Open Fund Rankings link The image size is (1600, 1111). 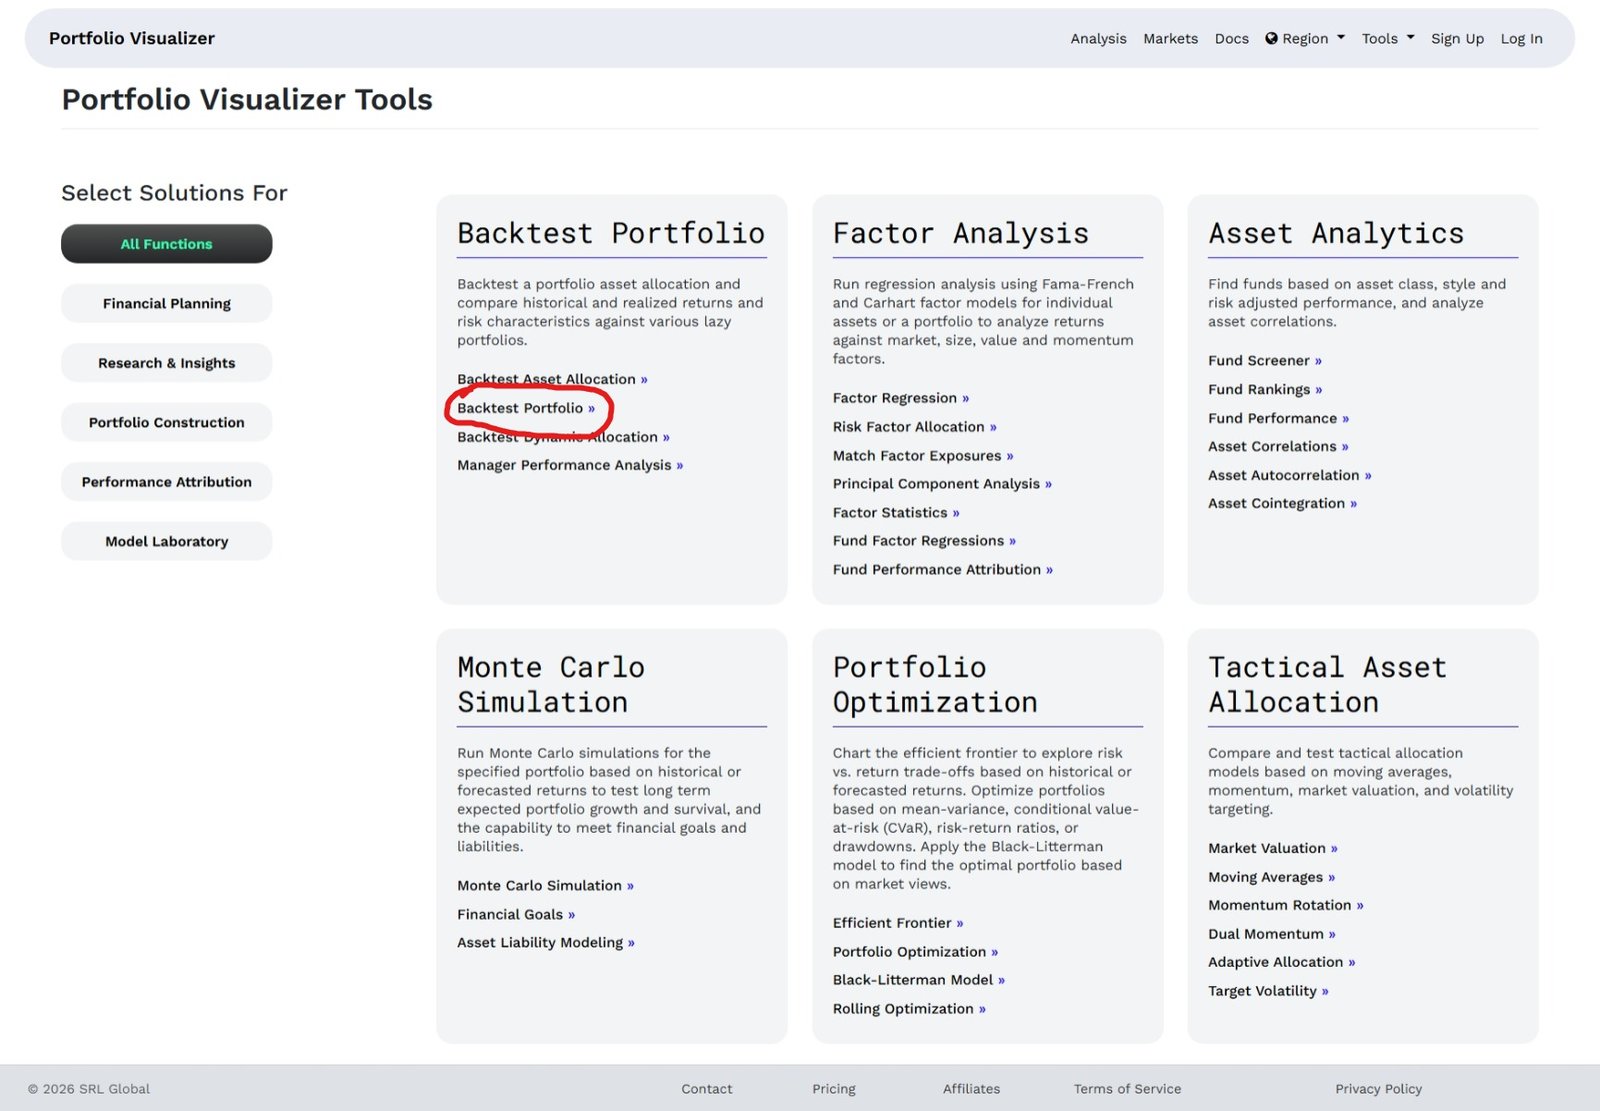click(x=1265, y=390)
